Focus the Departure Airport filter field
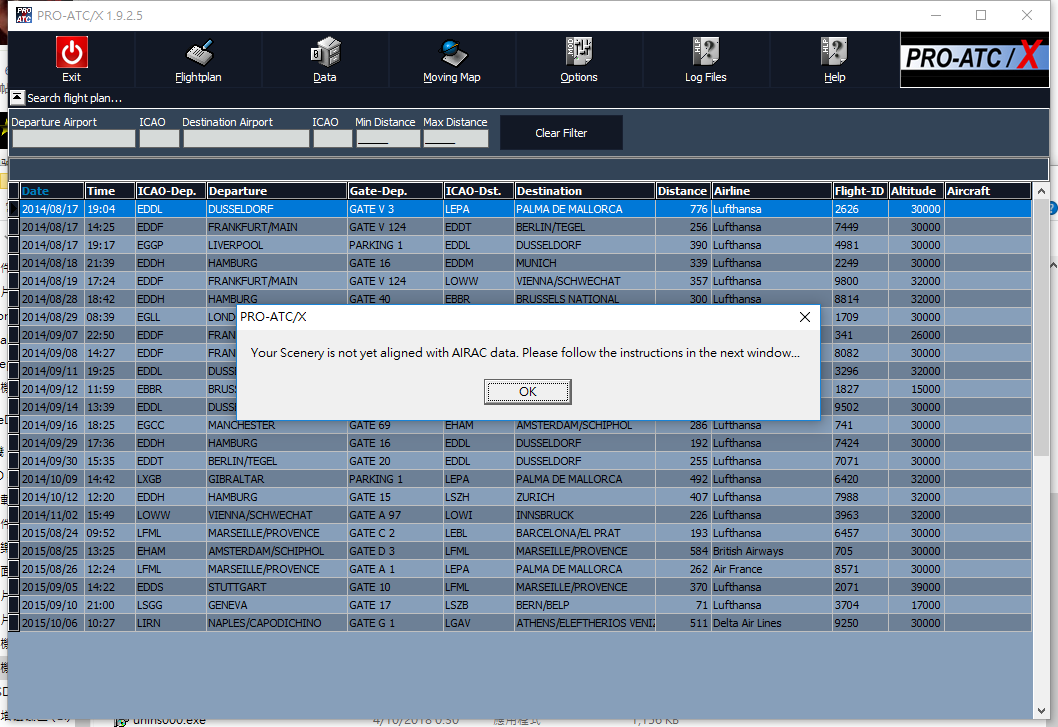This screenshot has height=727, width=1058. (74, 138)
